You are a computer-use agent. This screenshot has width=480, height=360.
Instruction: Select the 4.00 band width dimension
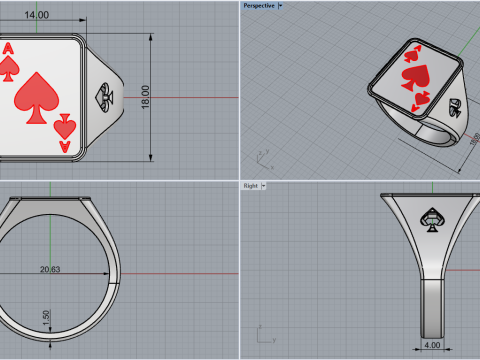(x=432, y=345)
